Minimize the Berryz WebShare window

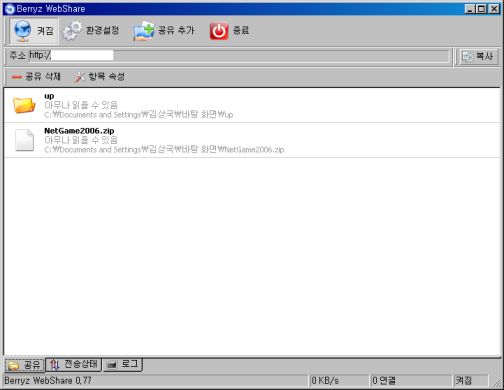(x=470, y=9)
